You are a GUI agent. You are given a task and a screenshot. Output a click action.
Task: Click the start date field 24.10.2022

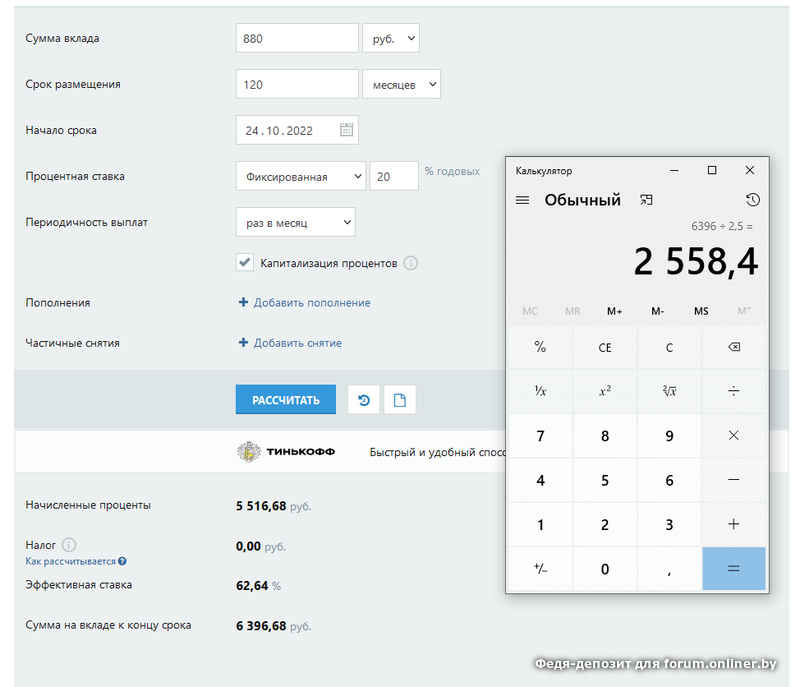[297, 130]
